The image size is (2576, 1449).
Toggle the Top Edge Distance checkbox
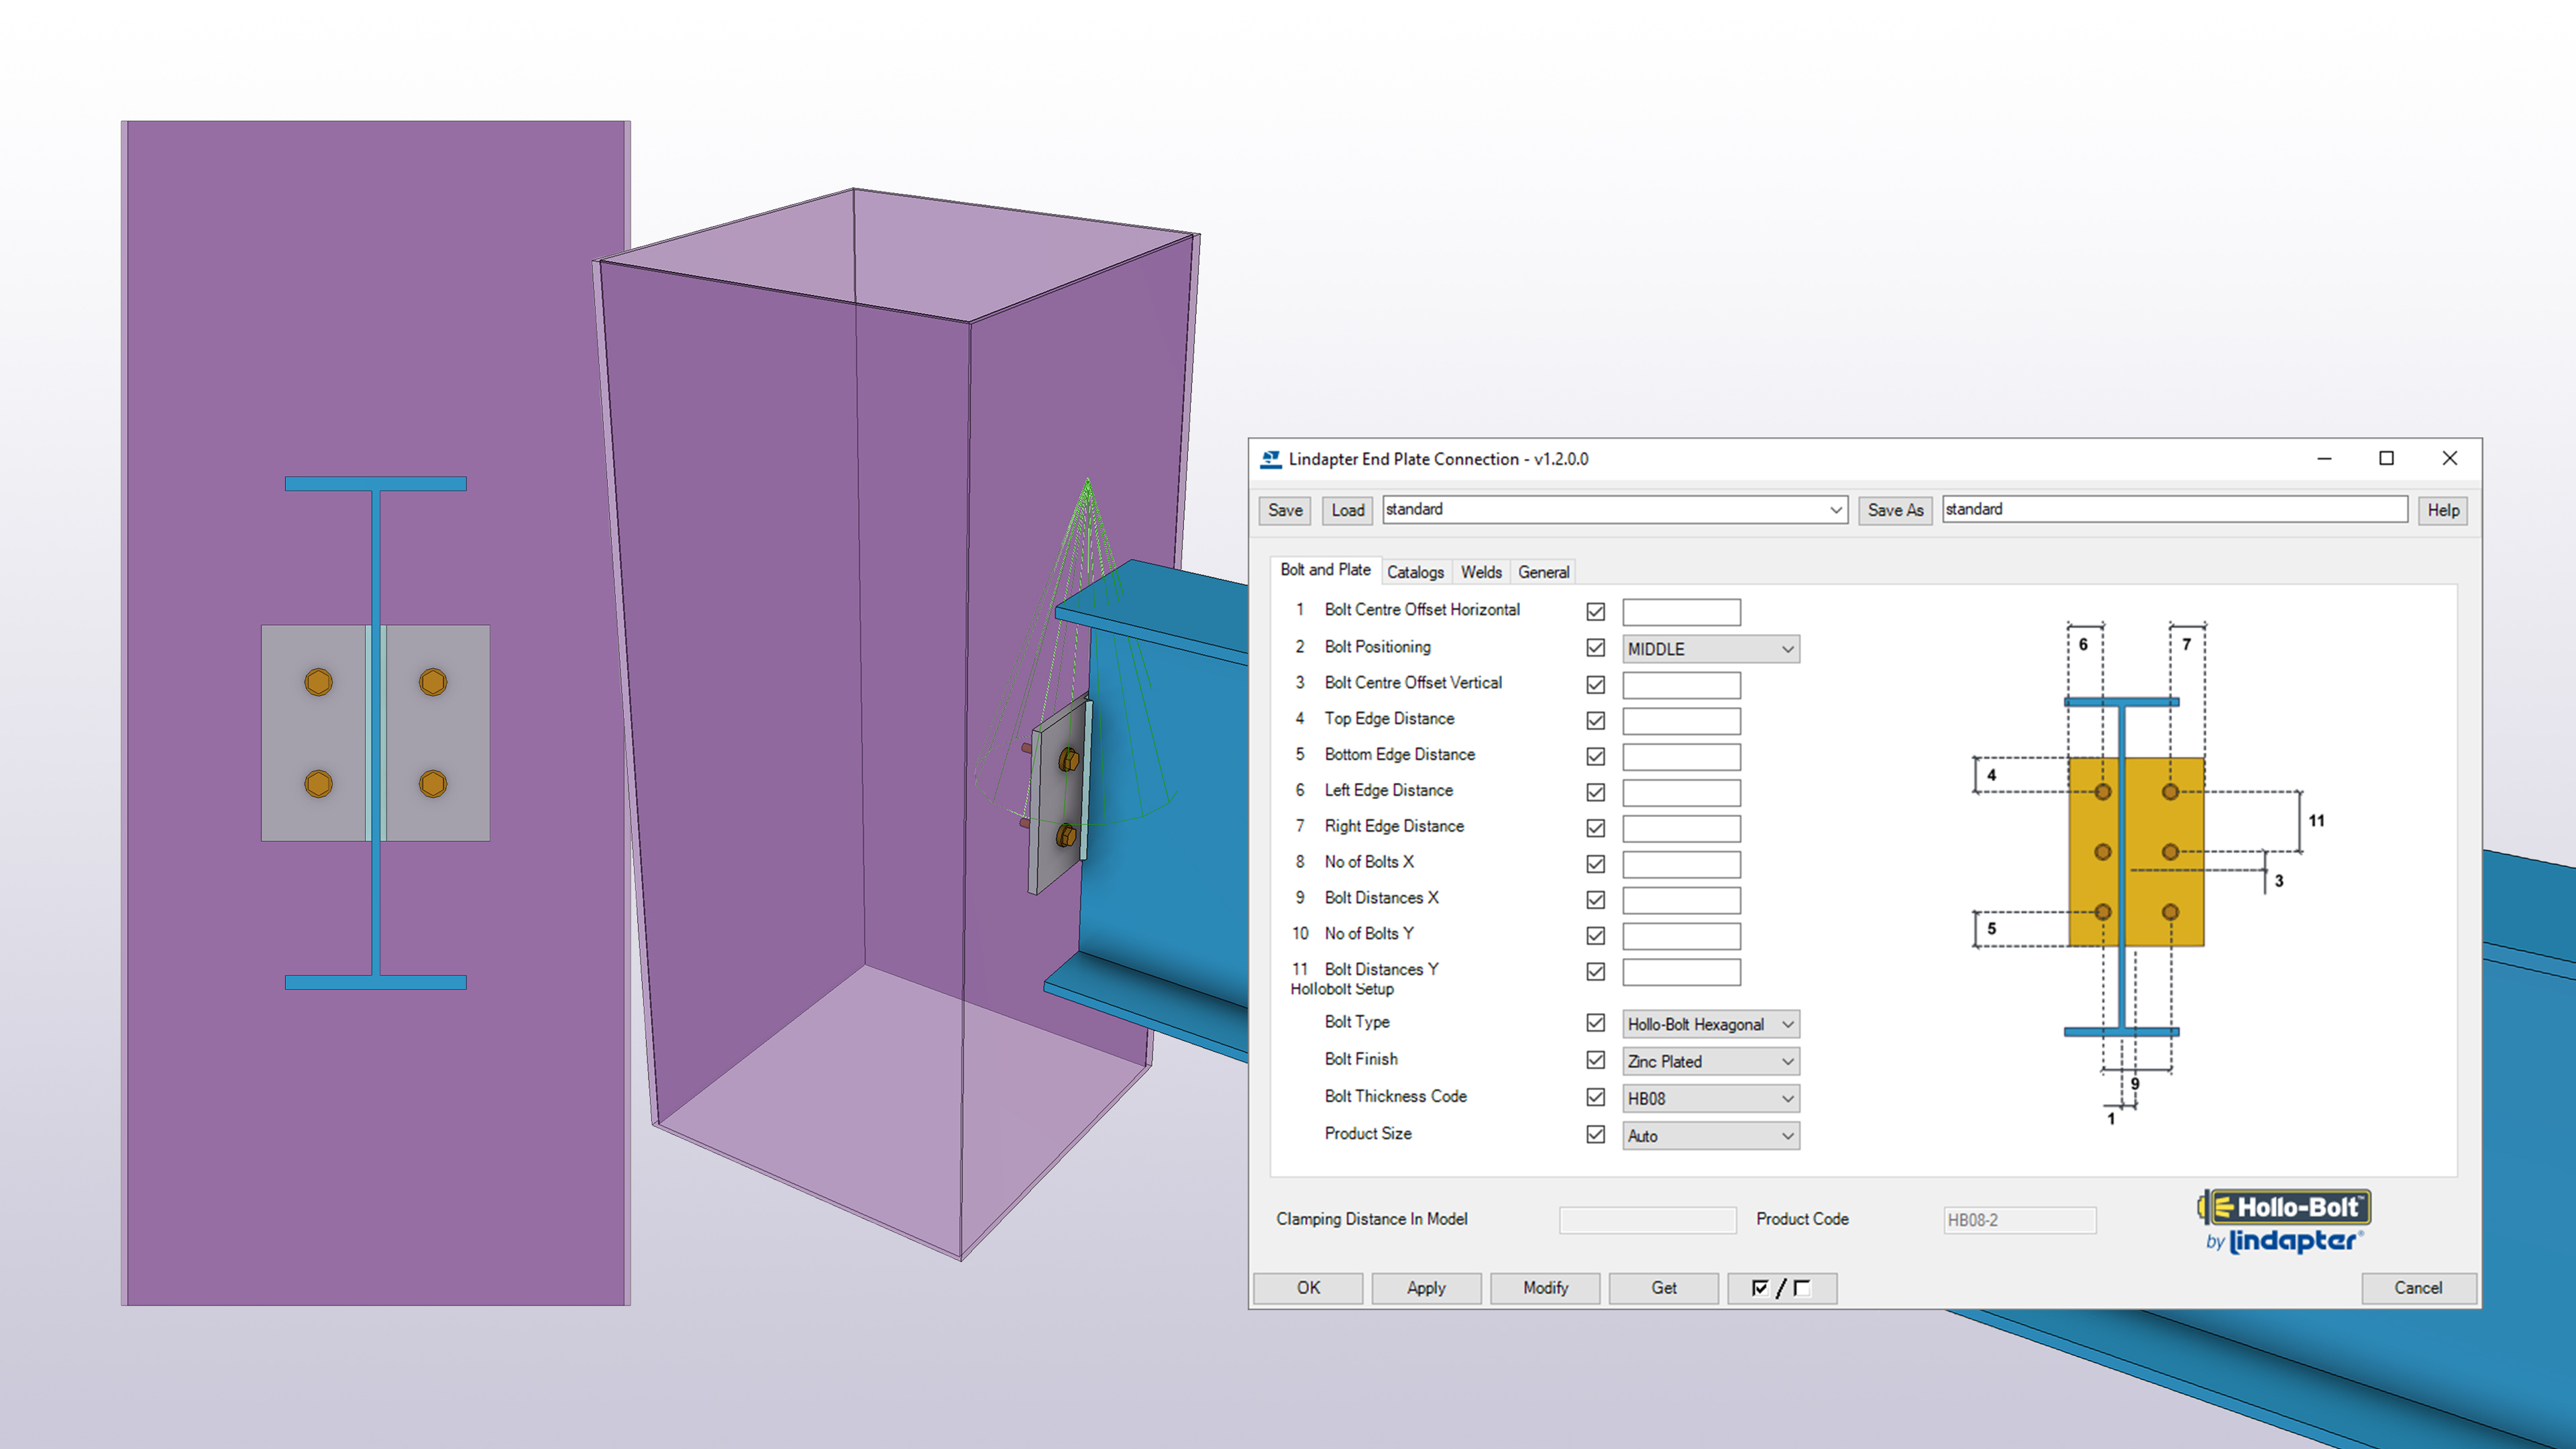(1596, 720)
